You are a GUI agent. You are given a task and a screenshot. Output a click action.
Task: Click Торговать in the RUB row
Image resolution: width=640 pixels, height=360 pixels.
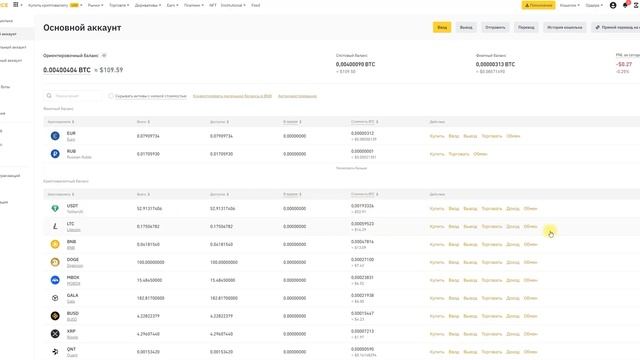click(x=459, y=154)
